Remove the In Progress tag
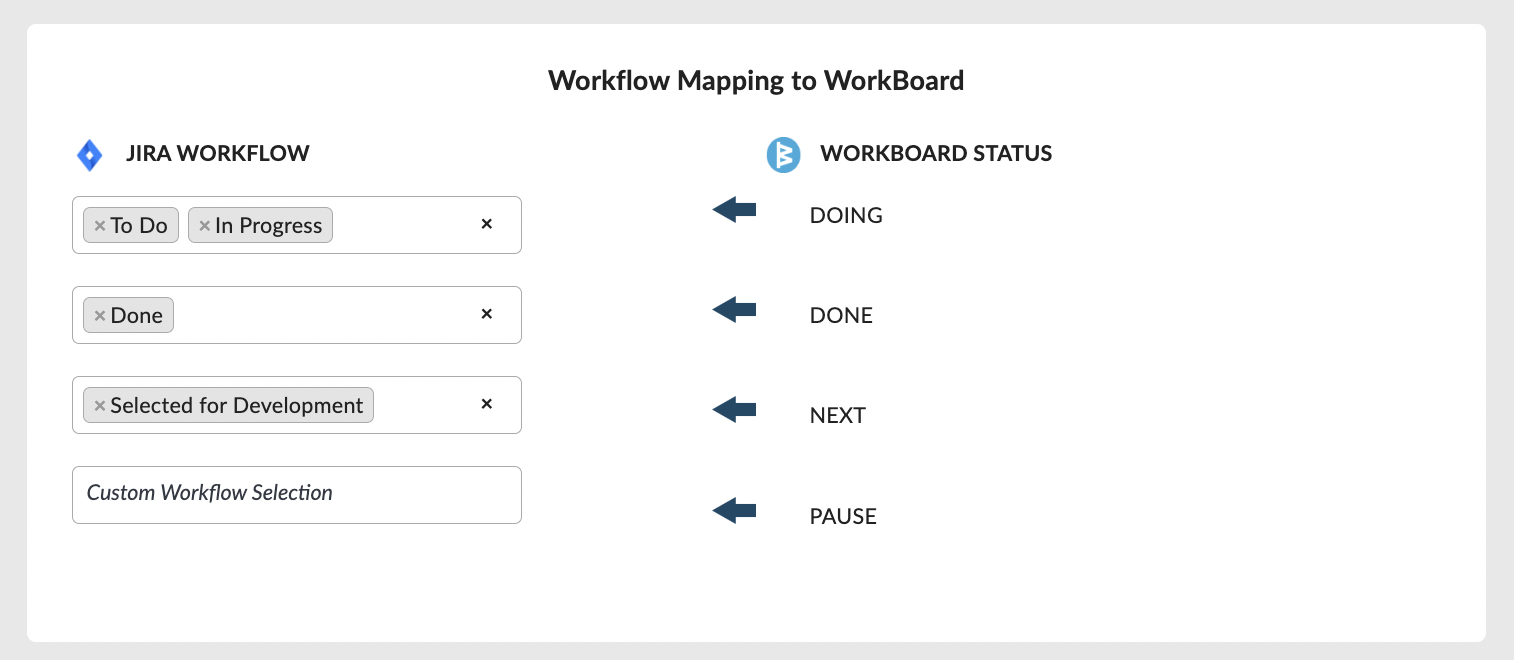 [204, 226]
